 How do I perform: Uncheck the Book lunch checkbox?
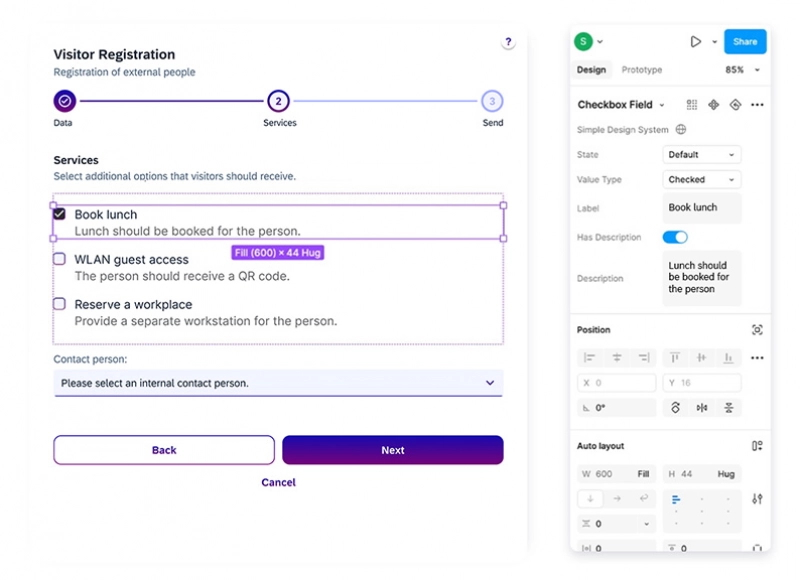coord(60,214)
